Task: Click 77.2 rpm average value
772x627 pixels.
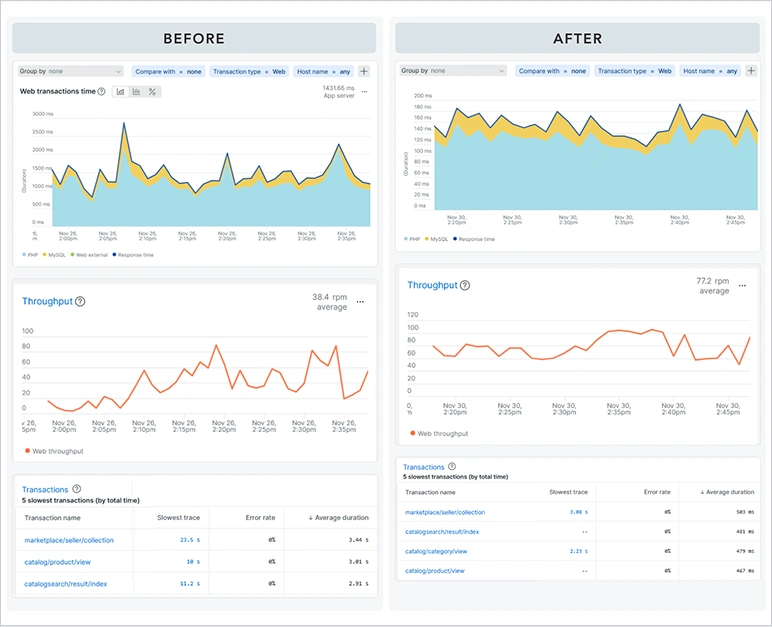Action: (712, 286)
